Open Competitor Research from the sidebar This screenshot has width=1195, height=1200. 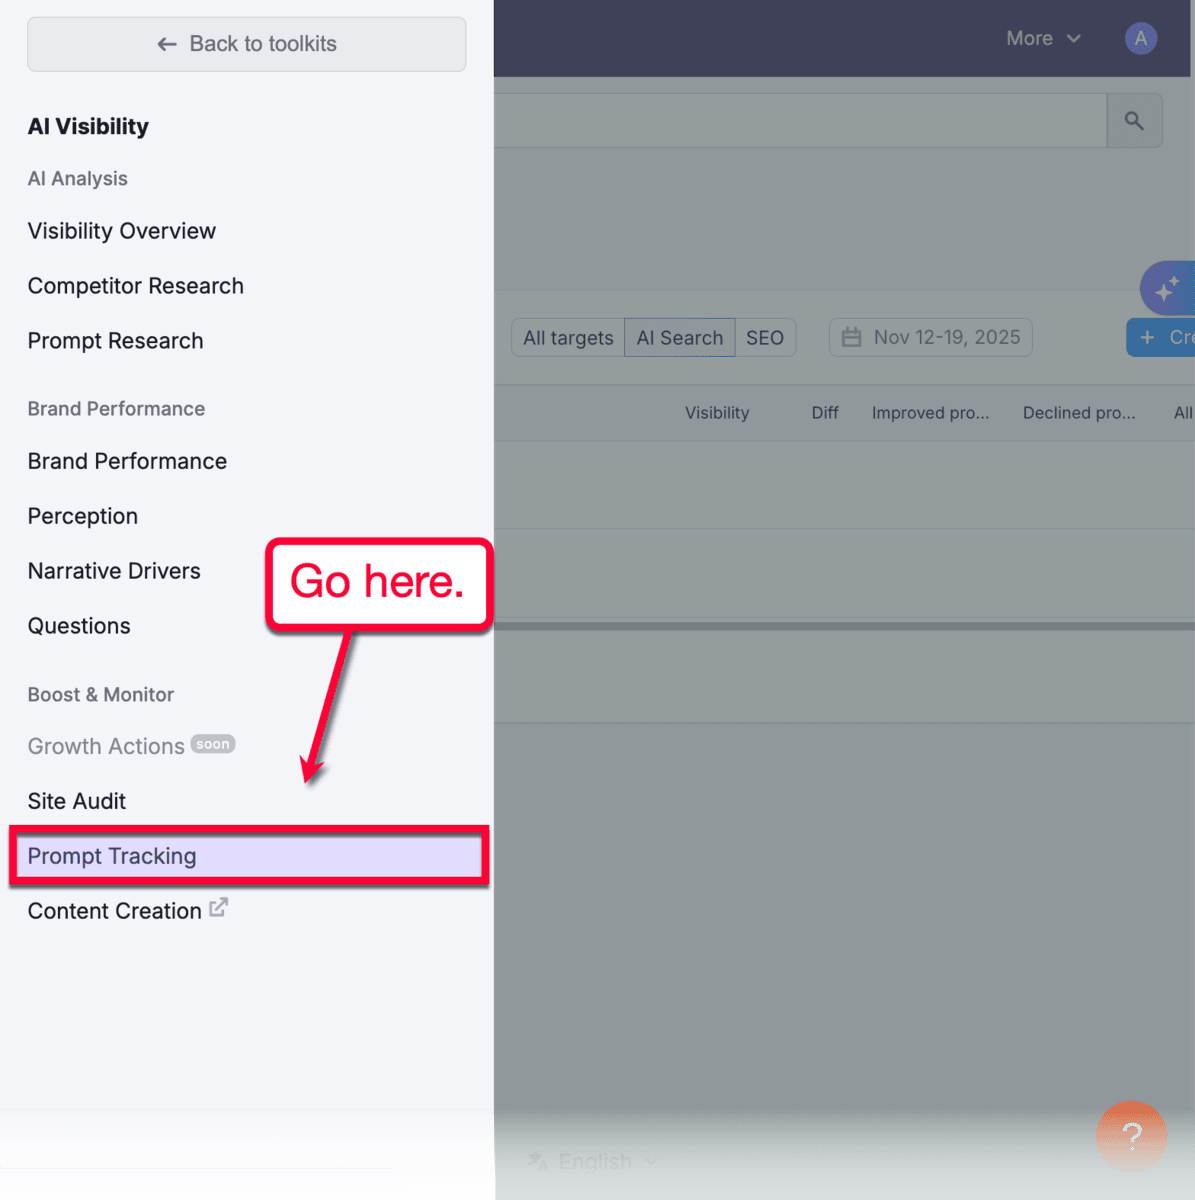tap(135, 286)
